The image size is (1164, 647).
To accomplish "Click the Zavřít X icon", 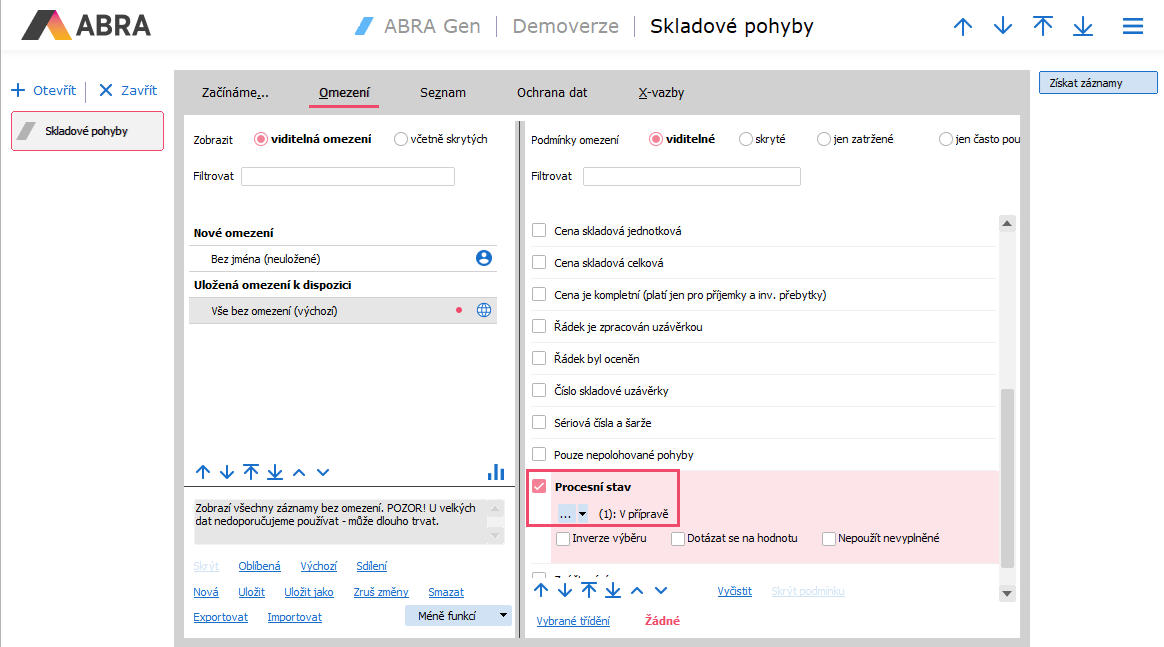I will [x=106, y=90].
